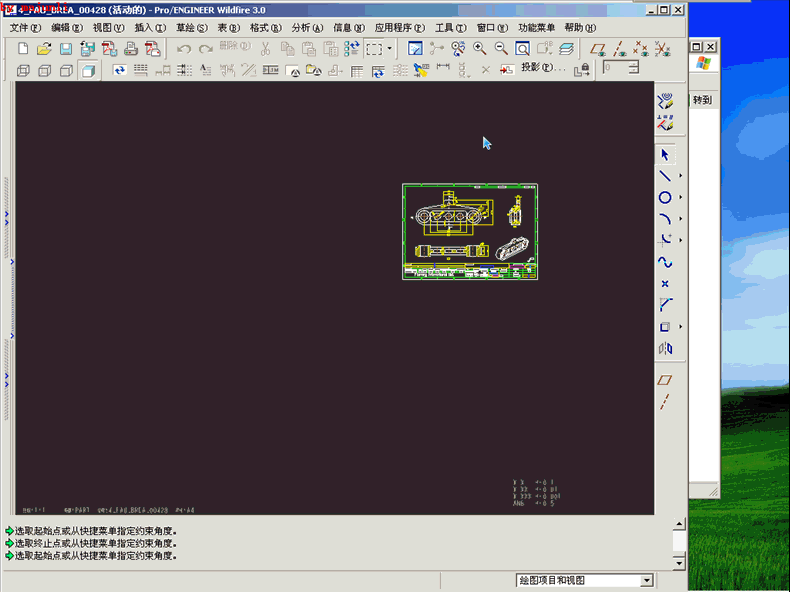The width and height of the screenshot is (790, 592).
Task: Click the padlock lock view movement icon
Action: click(x=581, y=70)
